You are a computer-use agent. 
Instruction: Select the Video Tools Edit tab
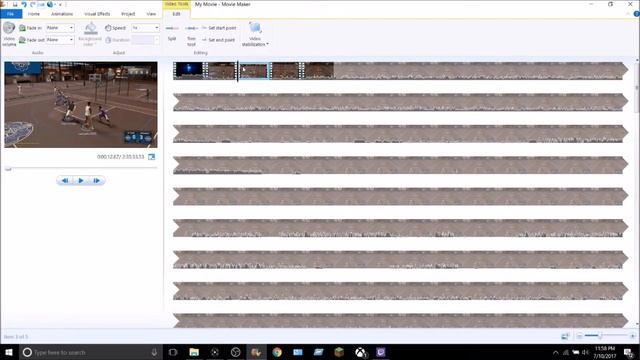(x=176, y=14)
